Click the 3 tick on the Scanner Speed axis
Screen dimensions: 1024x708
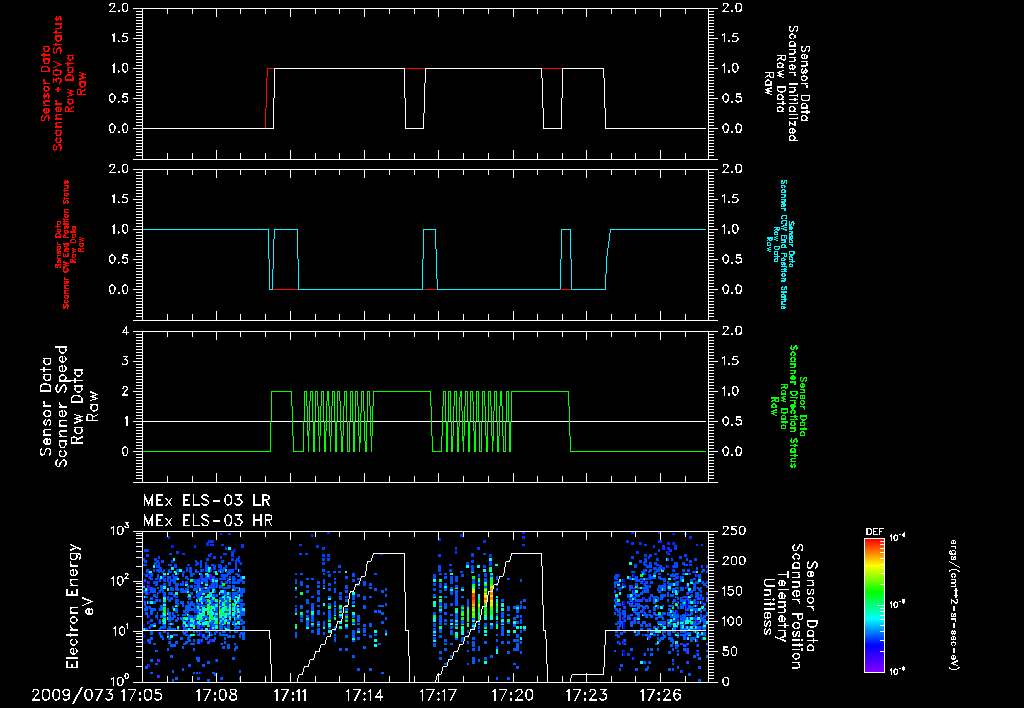[x=125, y=361]
